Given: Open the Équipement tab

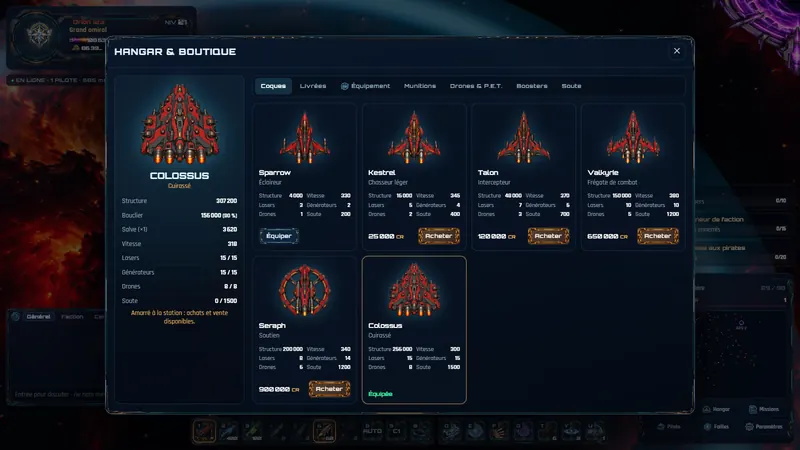Looking at the screenshot, I should [365, 86].
